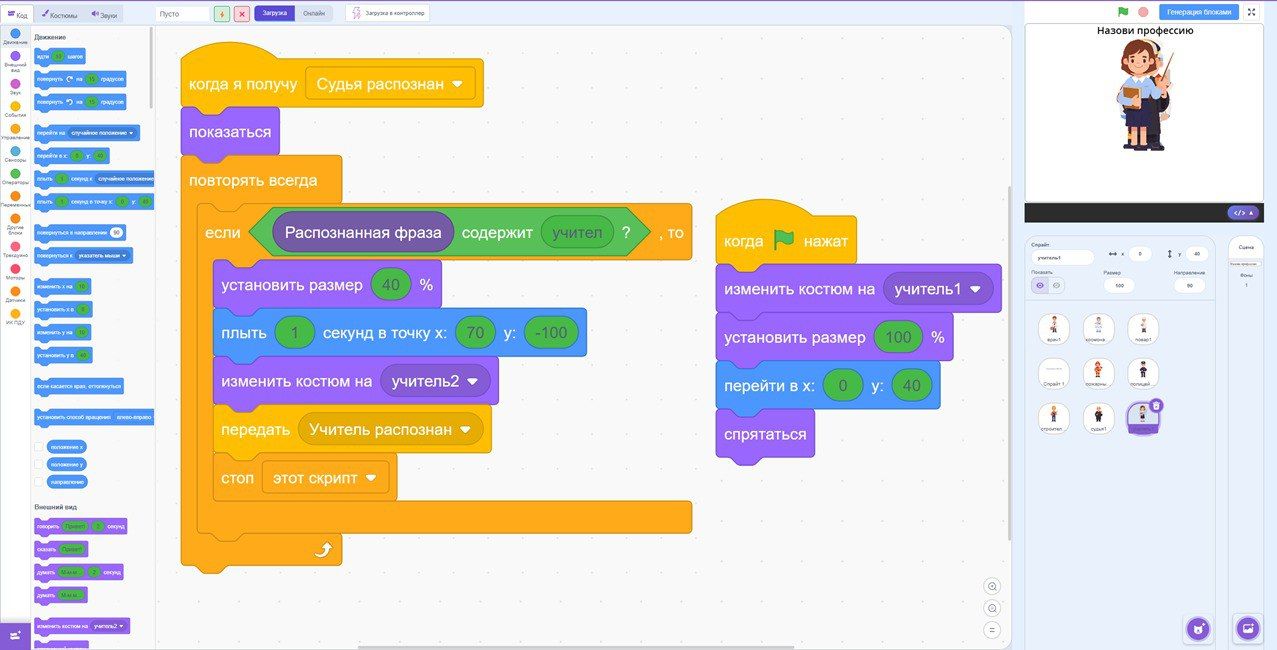This screenshot has width=1277, height=650.
Task: Enter fullscreen stage mode
Action: pyautogui.click(x=1251, y=12)
